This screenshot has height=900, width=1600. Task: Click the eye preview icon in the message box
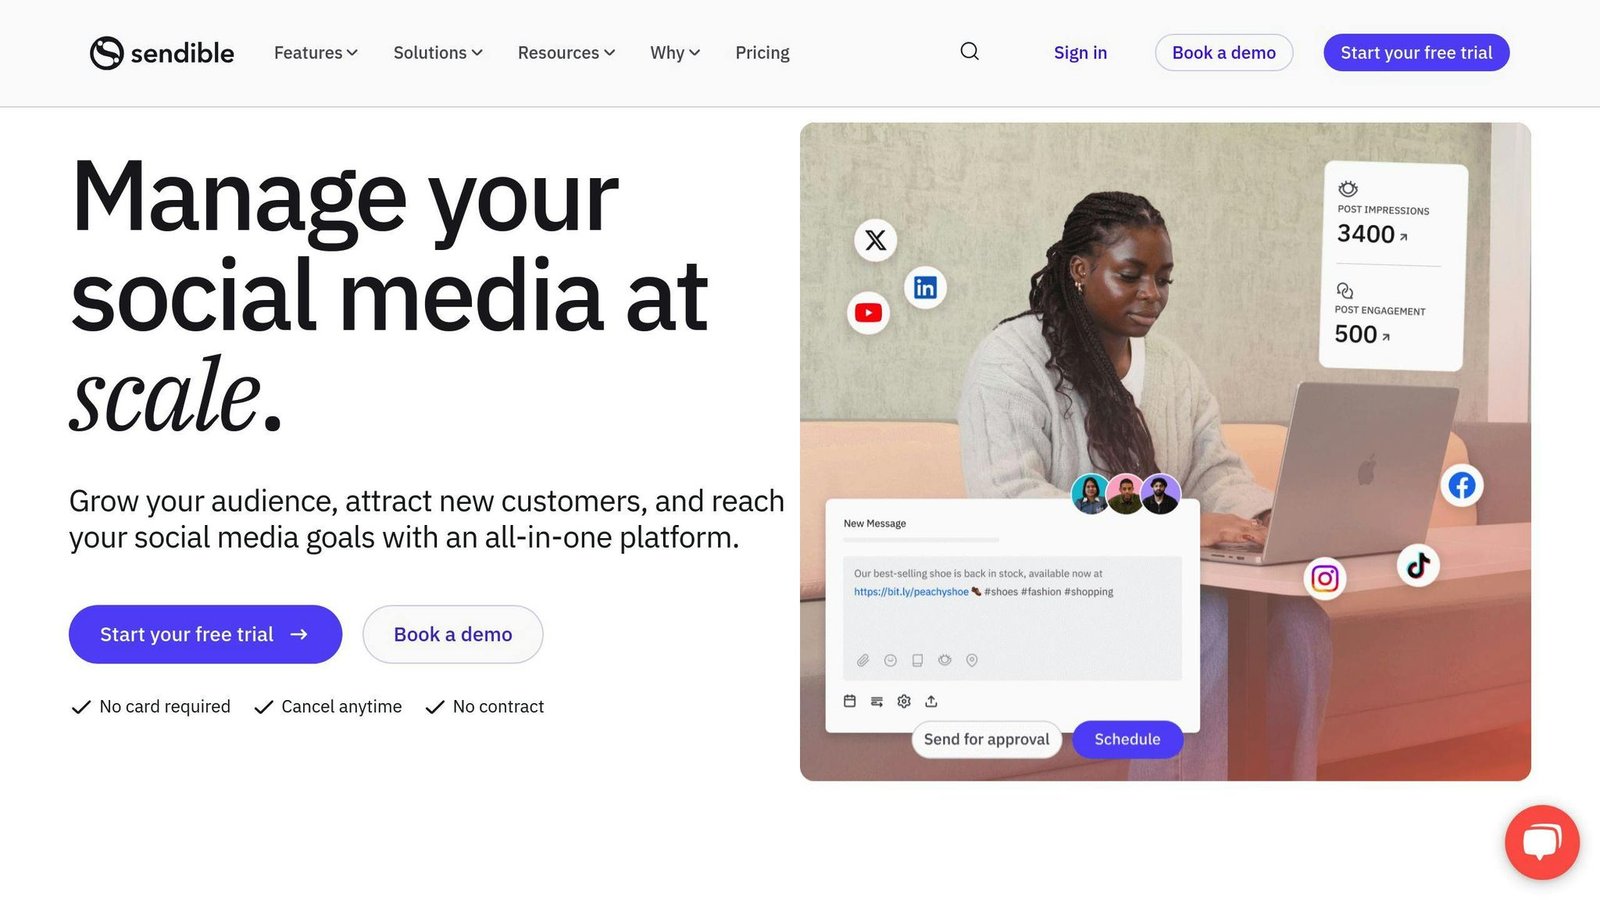[x=945, y=660]
